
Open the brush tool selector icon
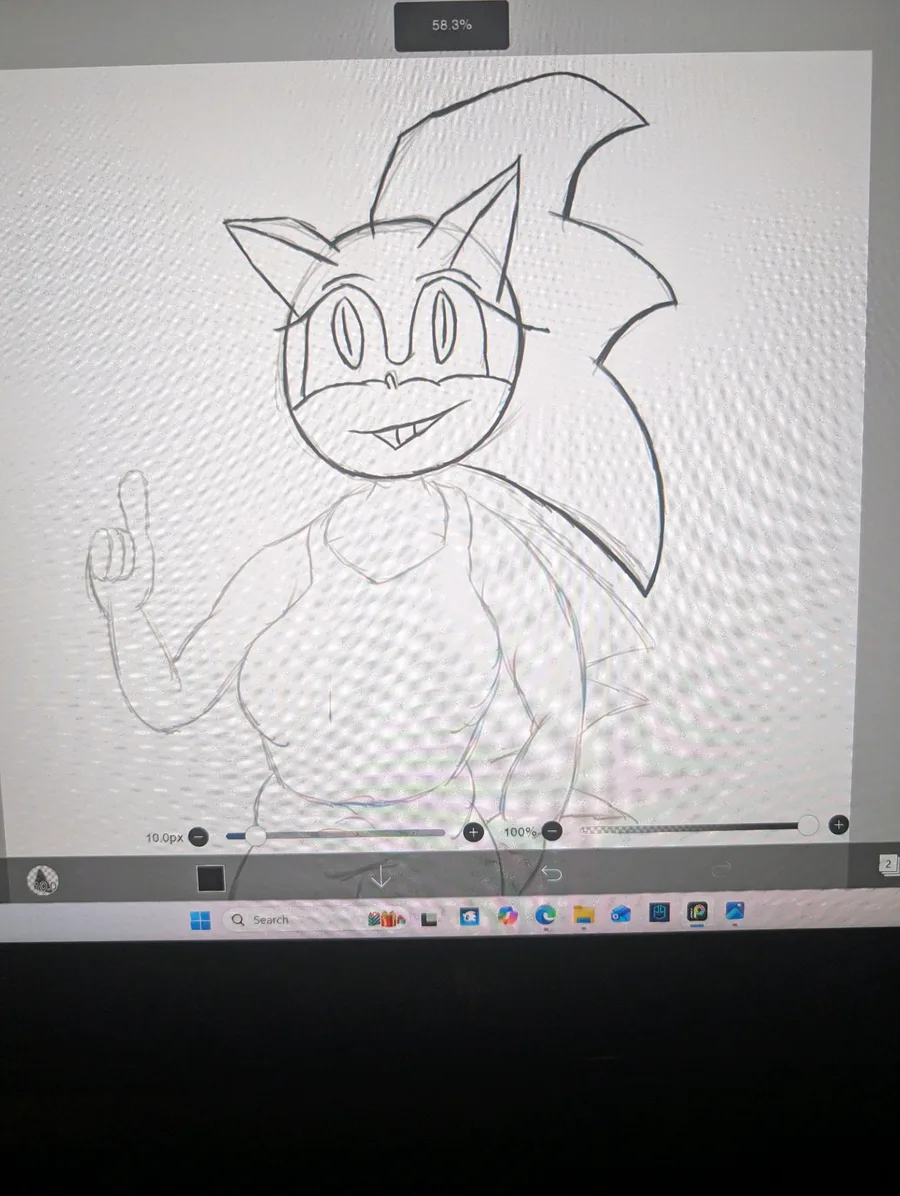click(x=43, y=880)
